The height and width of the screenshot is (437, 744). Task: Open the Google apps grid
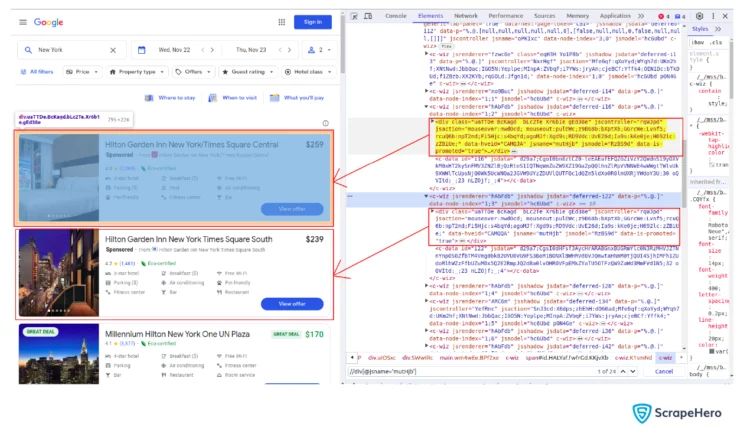click(281, 22)
